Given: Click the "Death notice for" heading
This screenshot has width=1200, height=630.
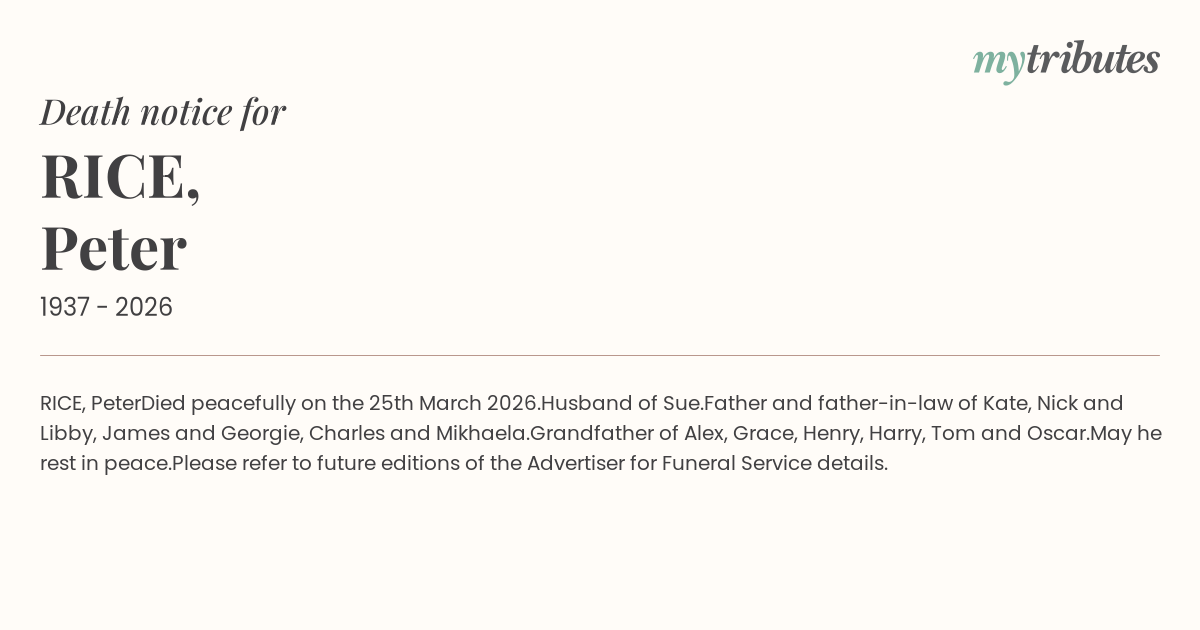Looking at the screenshot, I should coord(163,112).
